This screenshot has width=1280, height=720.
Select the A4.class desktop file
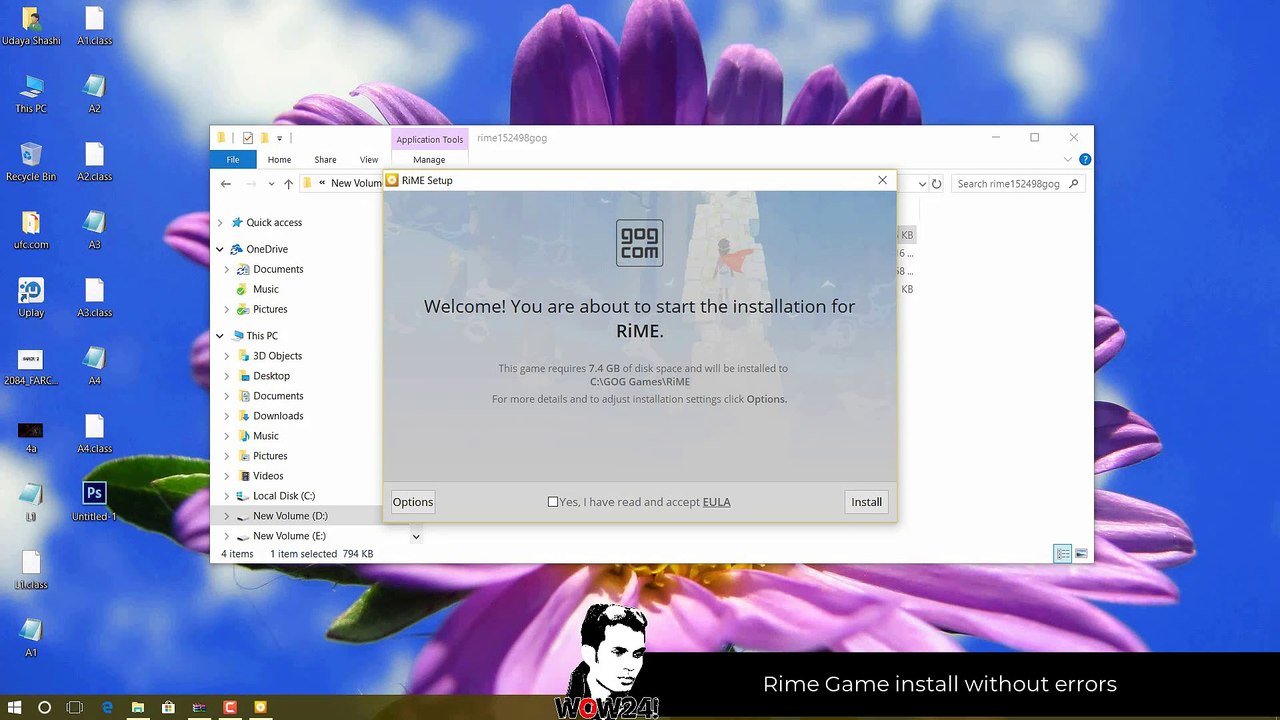pos(94,434)
